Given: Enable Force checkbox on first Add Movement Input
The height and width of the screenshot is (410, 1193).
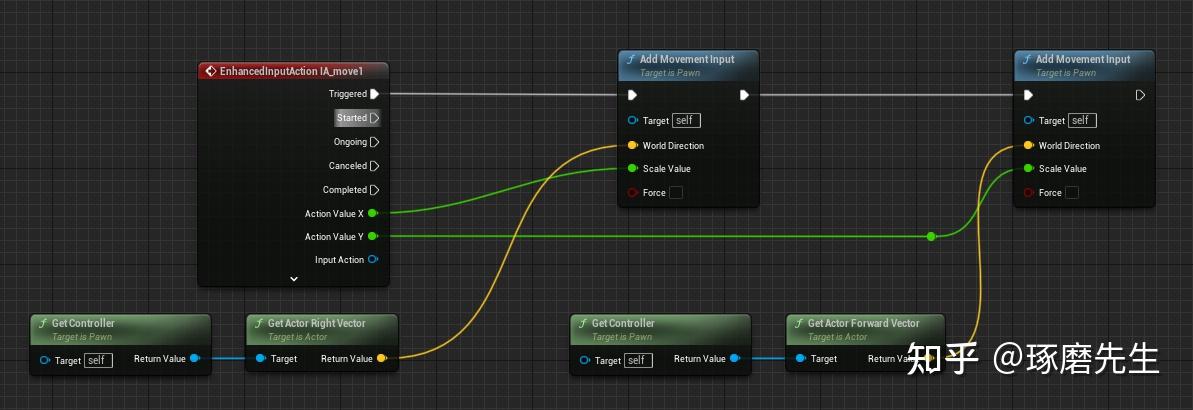Looking at the screenshot, I should click(x=676, y=193).
